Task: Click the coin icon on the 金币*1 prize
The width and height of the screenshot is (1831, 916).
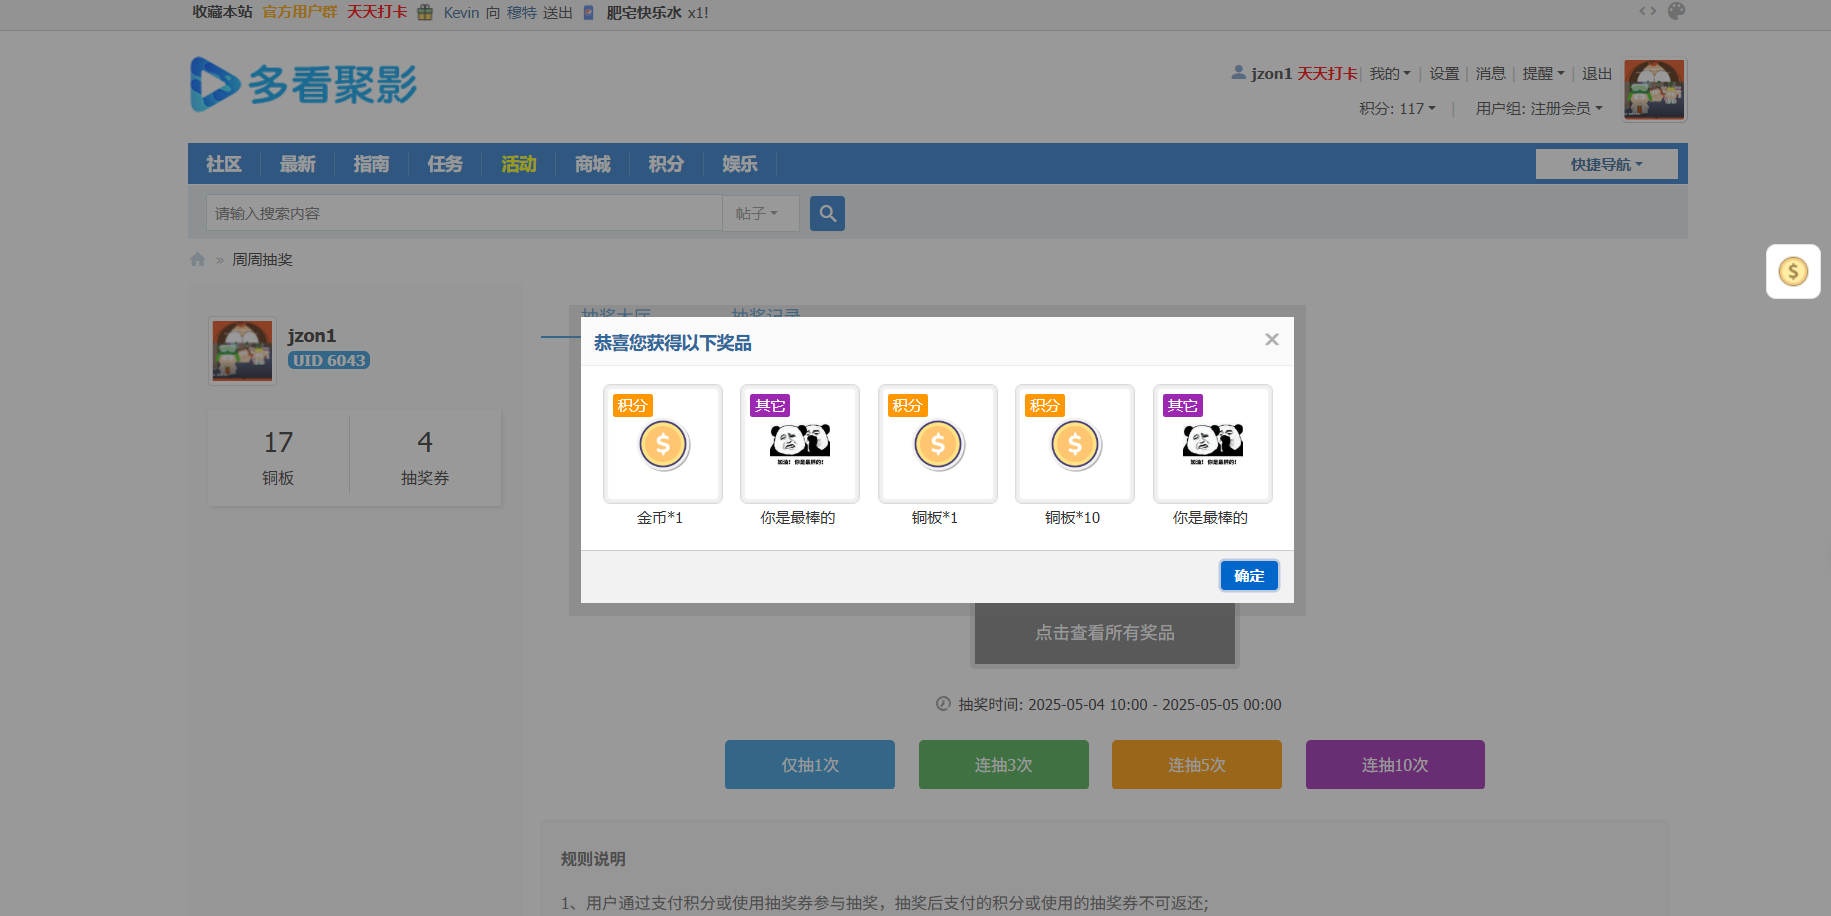Action: (662, 445)
